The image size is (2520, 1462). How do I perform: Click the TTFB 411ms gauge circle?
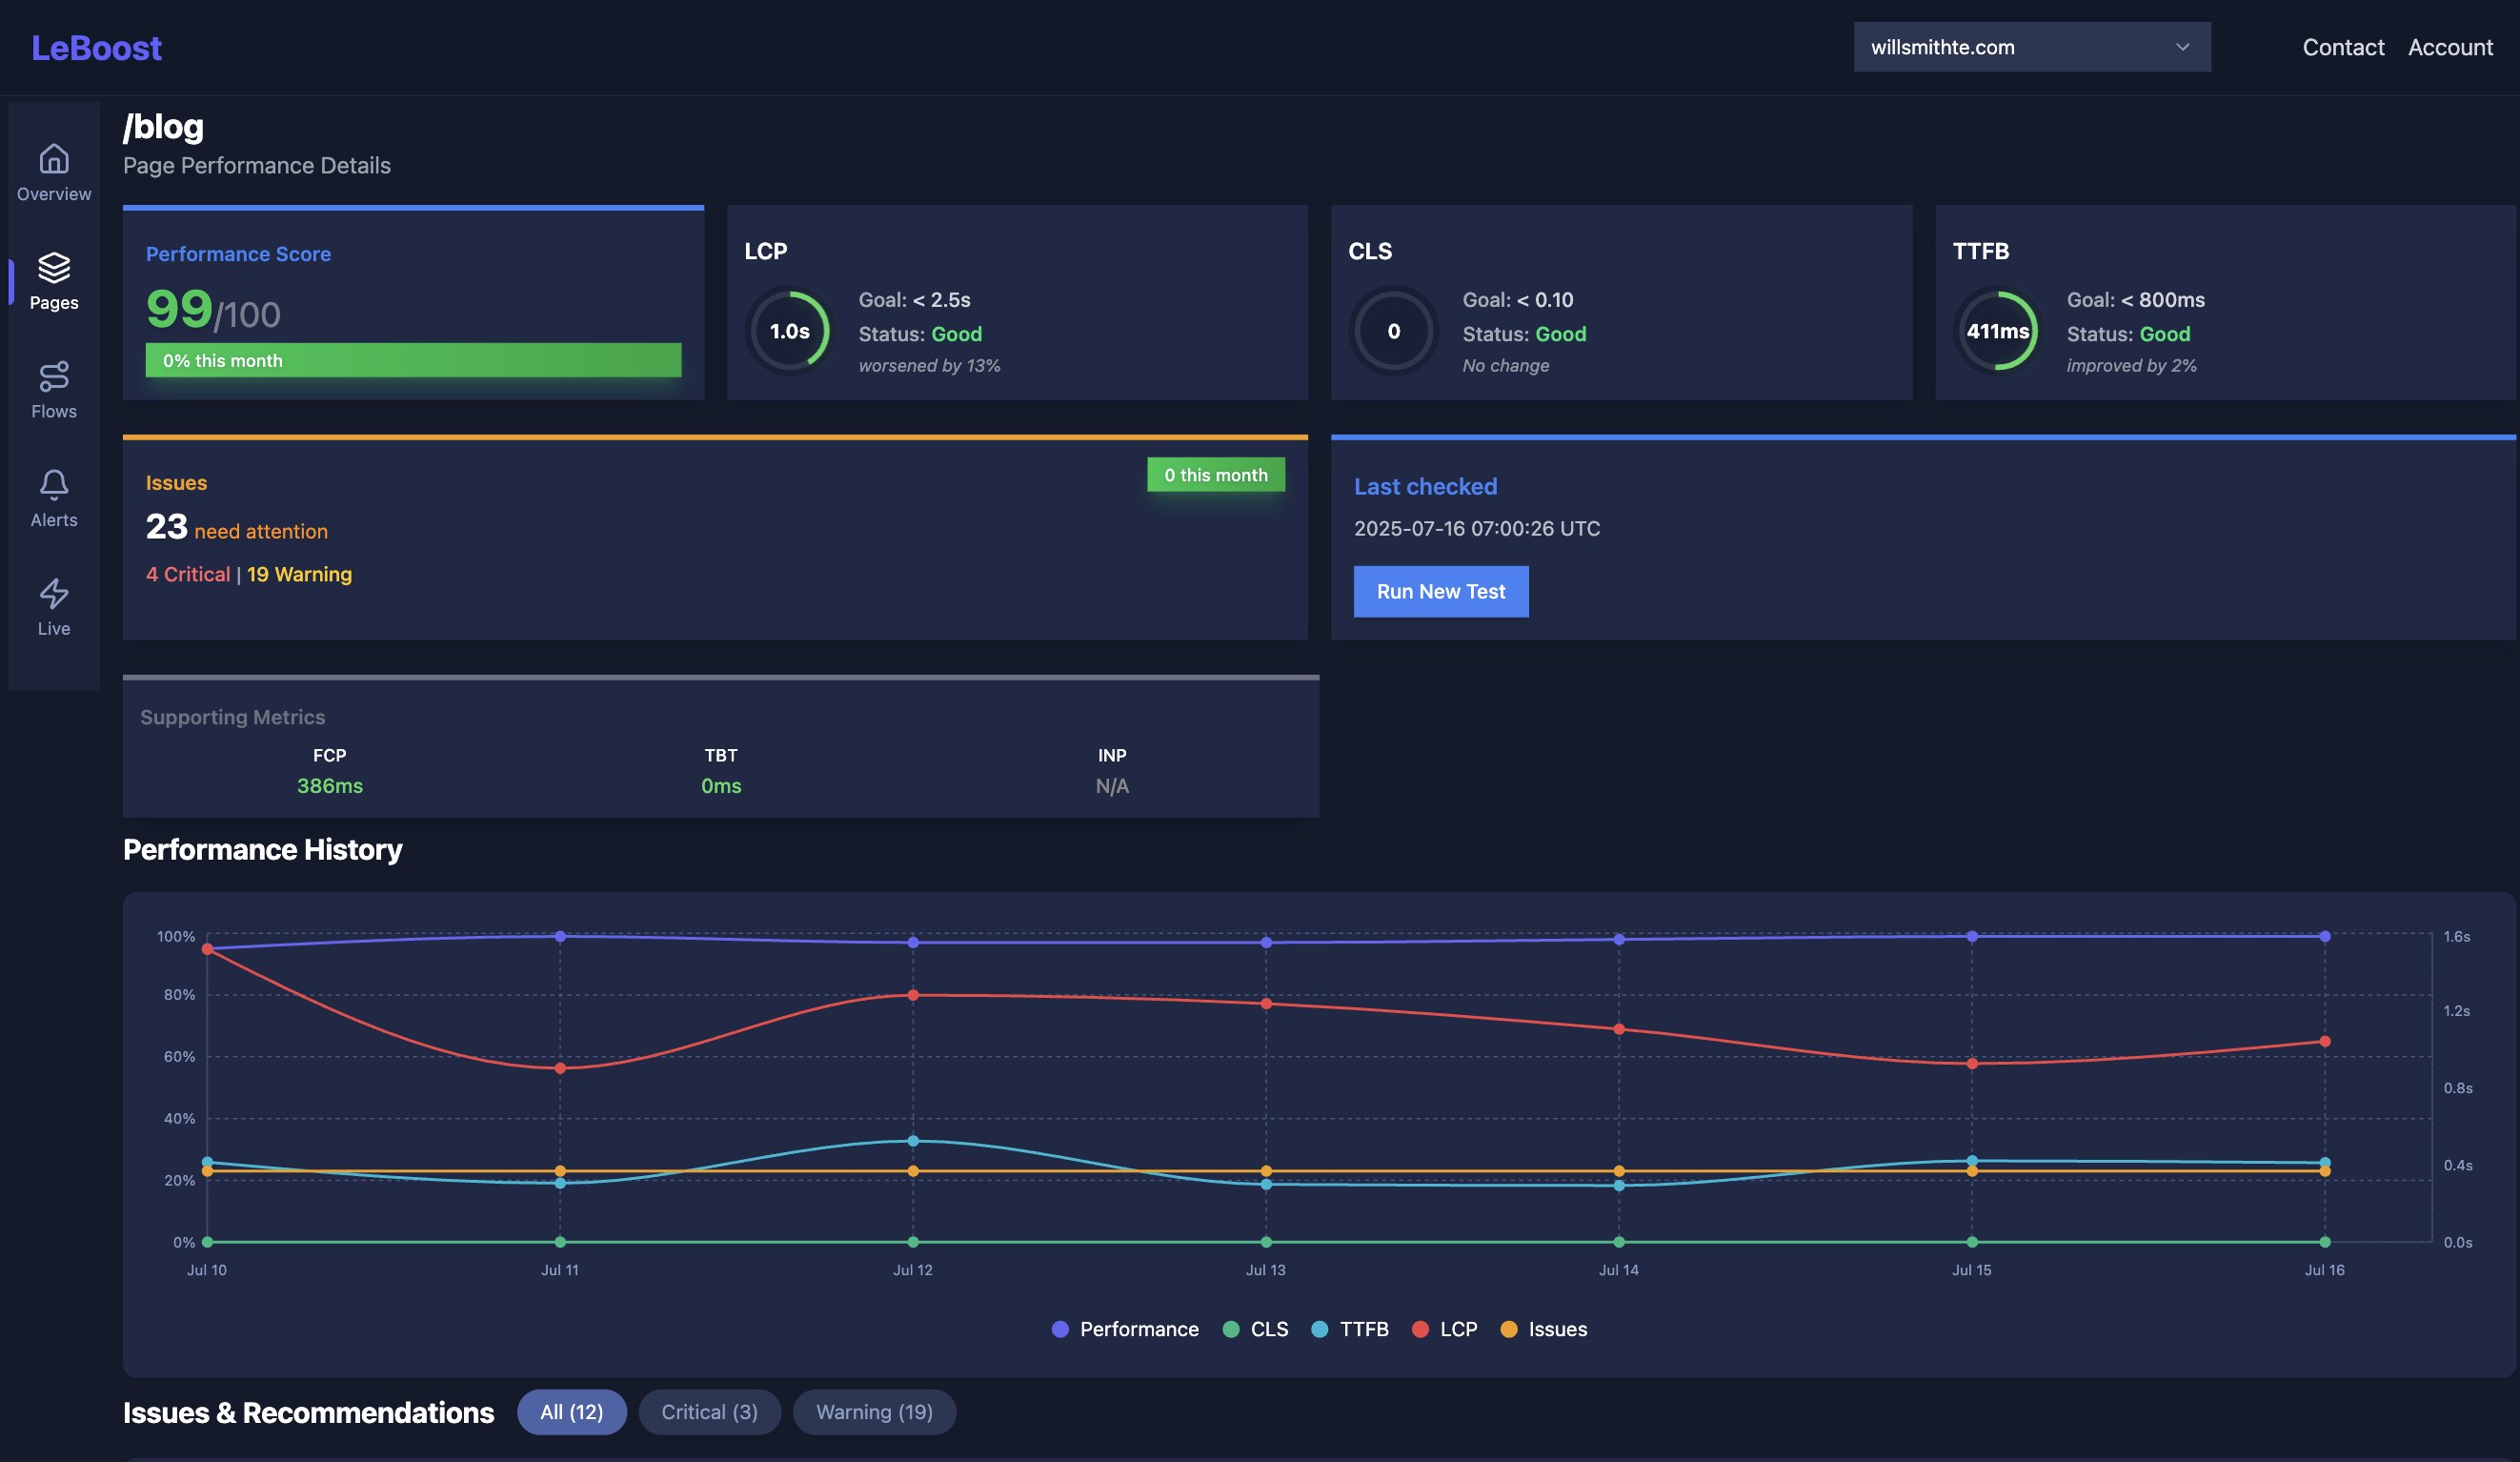click(x=1997, y=331)
